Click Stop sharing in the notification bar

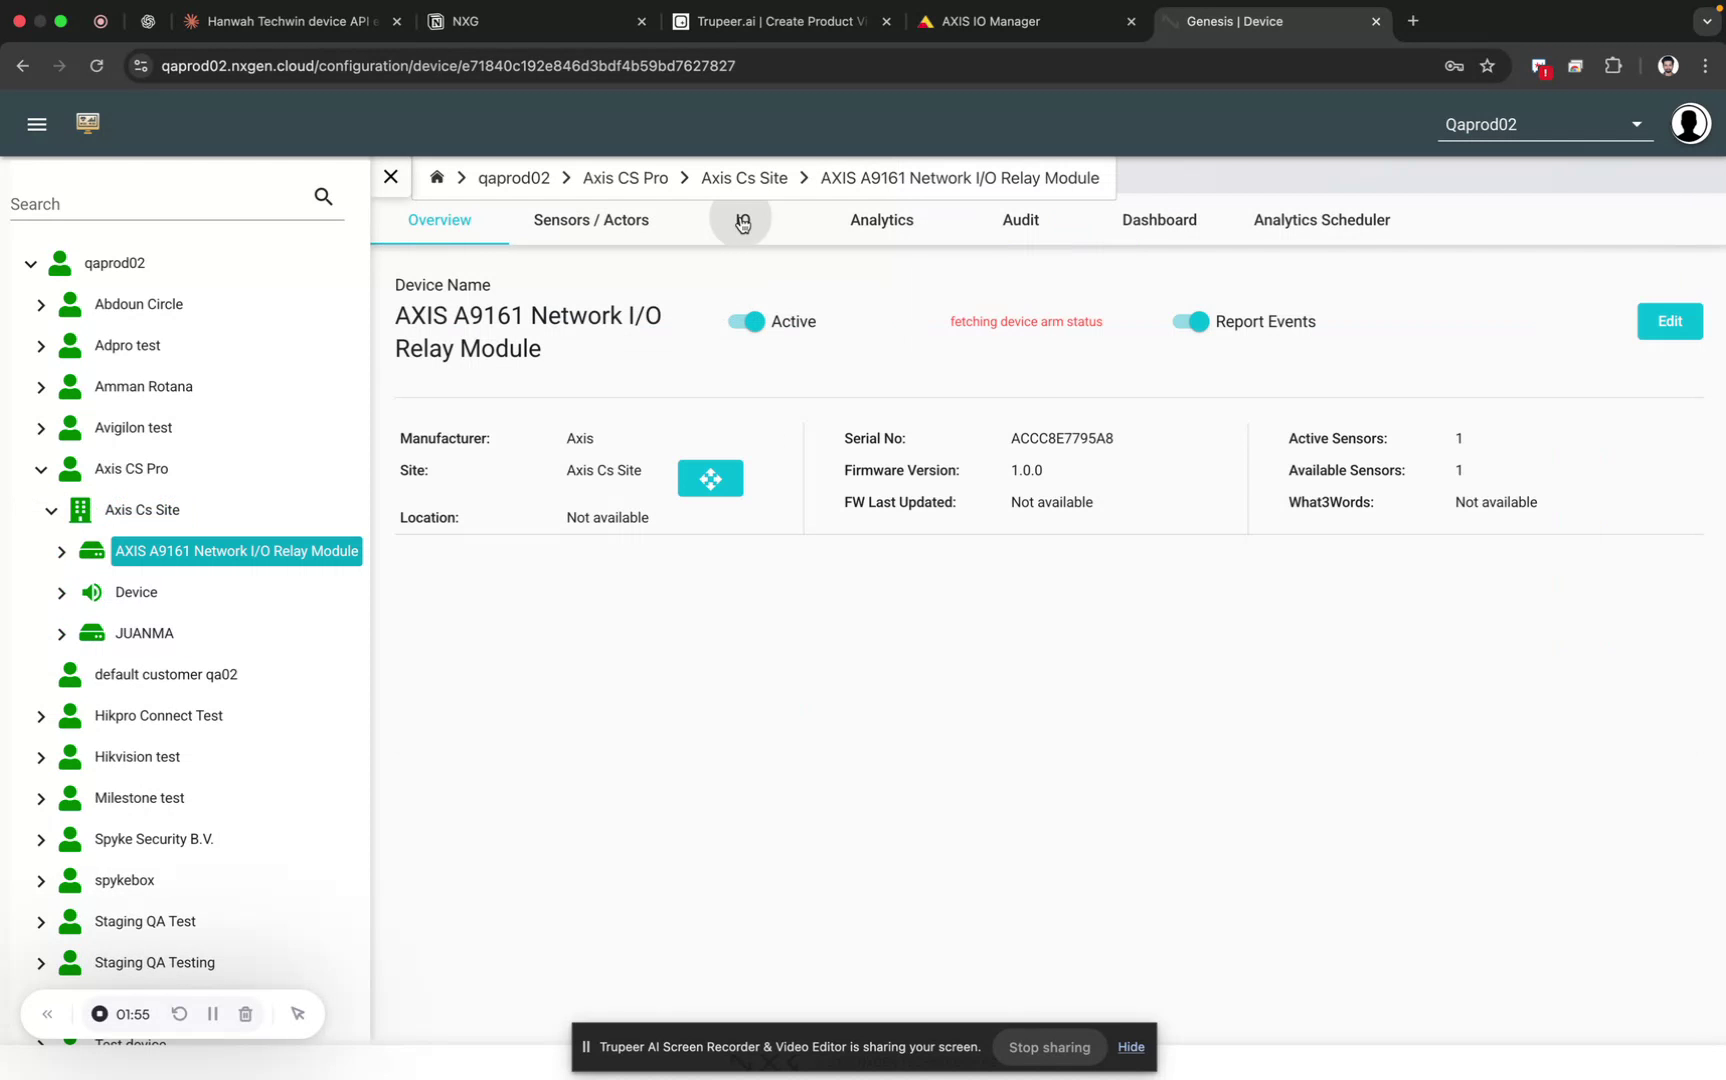1048,1046
